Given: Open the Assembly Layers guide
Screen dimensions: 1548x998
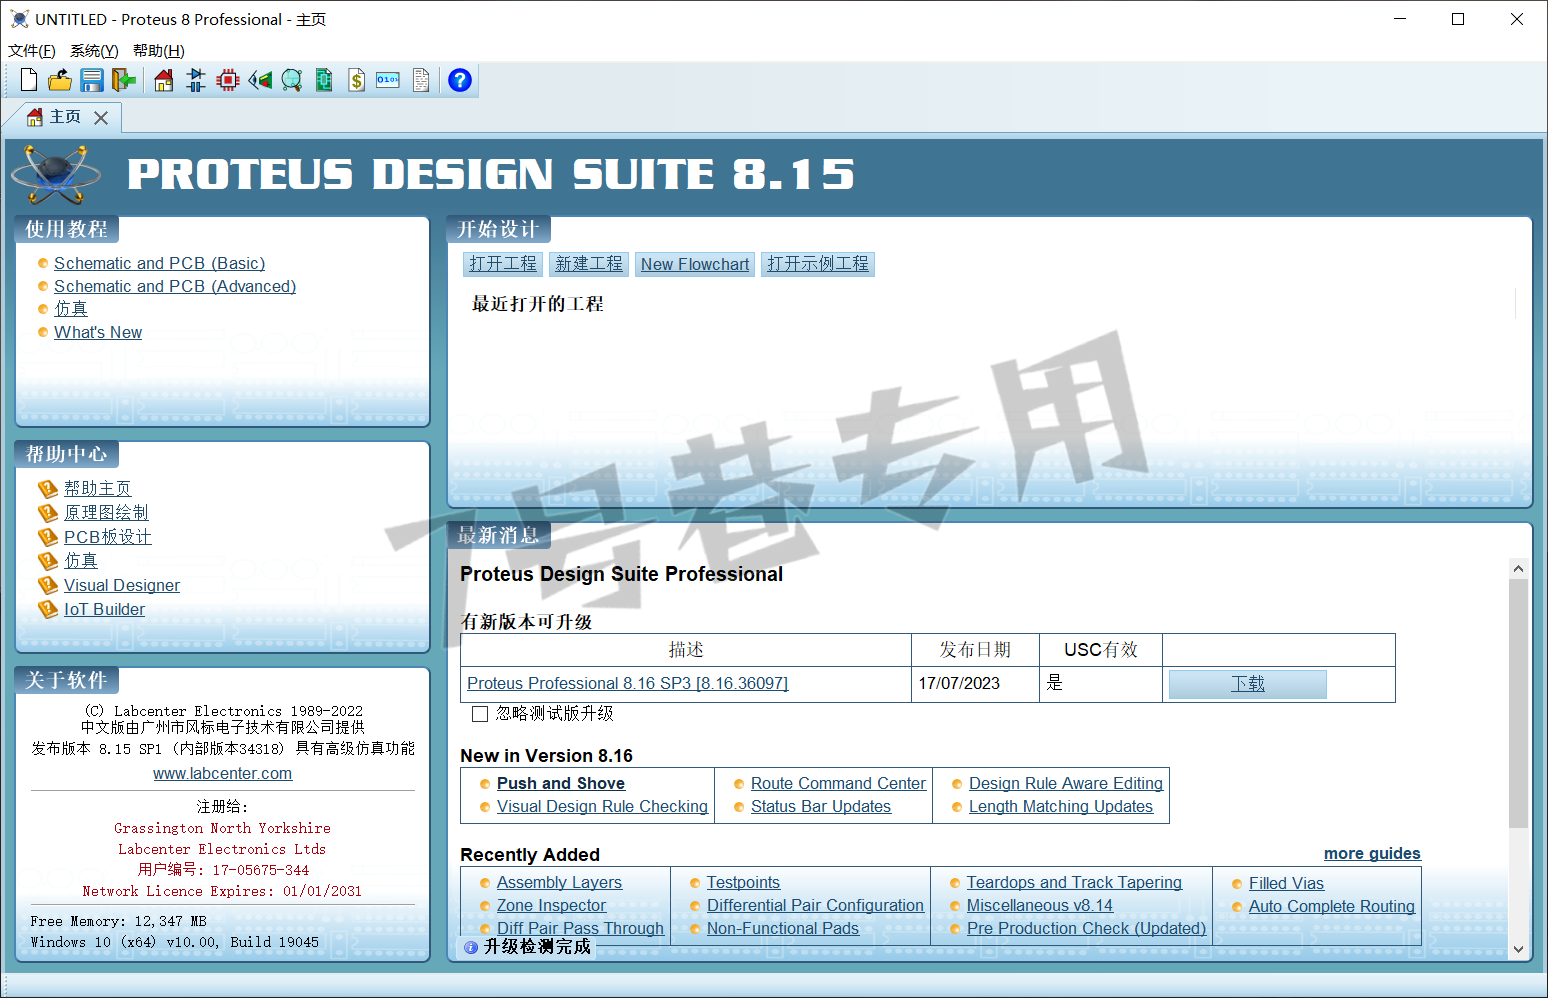Looking at the screenshot, I should click(559, 882).
